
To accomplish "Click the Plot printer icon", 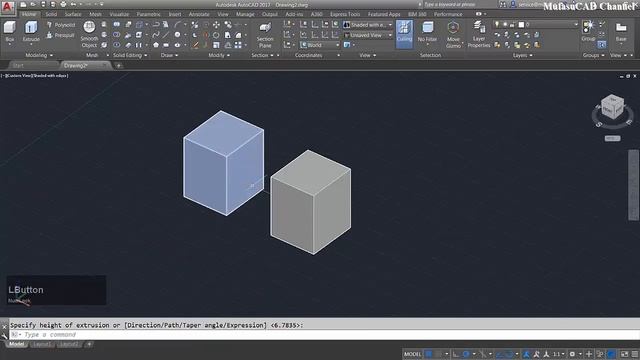I will [x=63, y=4].
